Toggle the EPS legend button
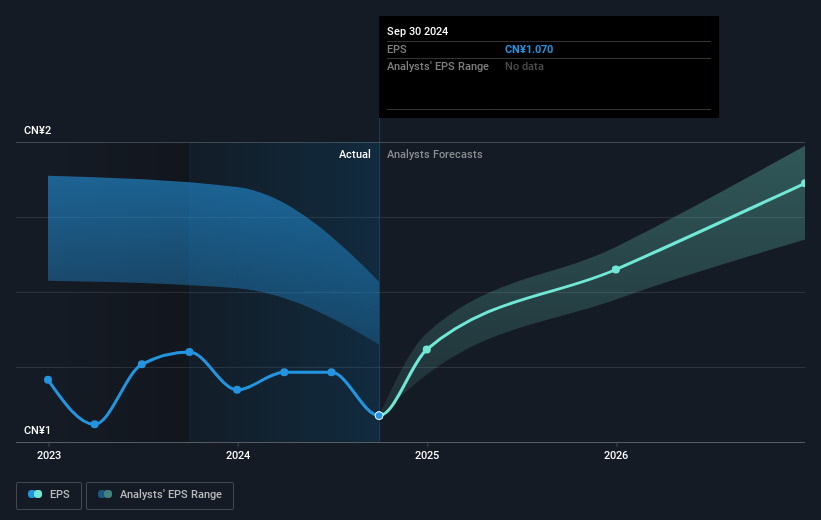Image resolution: width=821 pixels, height=520 pixels. click(49, 495)
